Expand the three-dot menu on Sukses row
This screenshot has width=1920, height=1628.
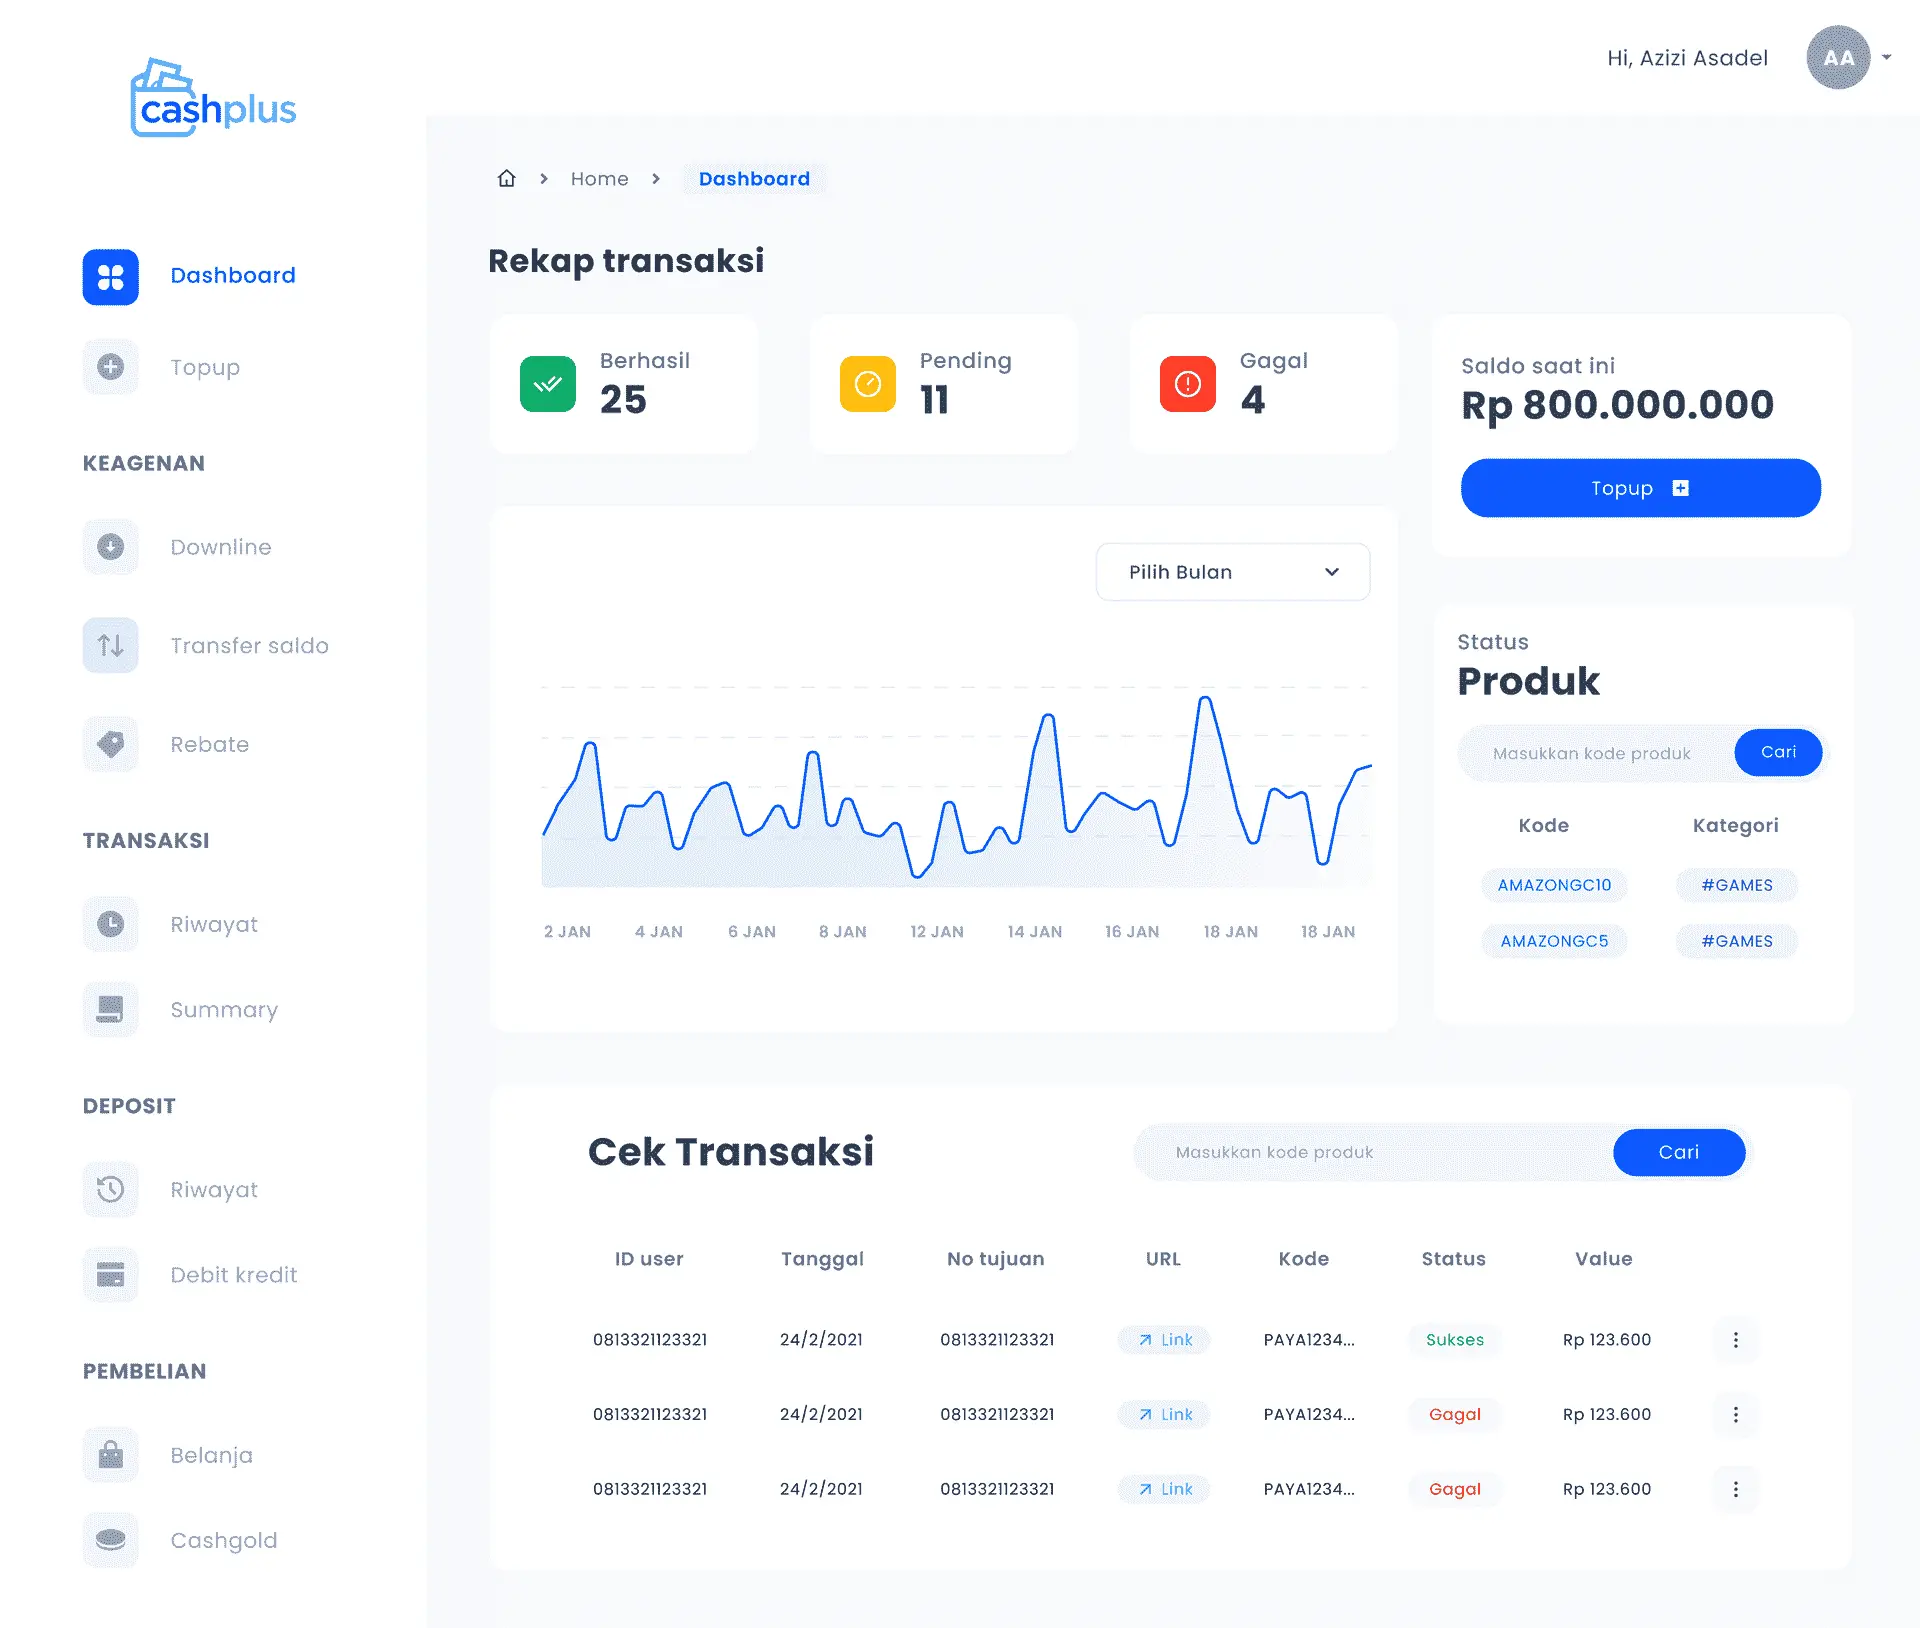1734,1341
